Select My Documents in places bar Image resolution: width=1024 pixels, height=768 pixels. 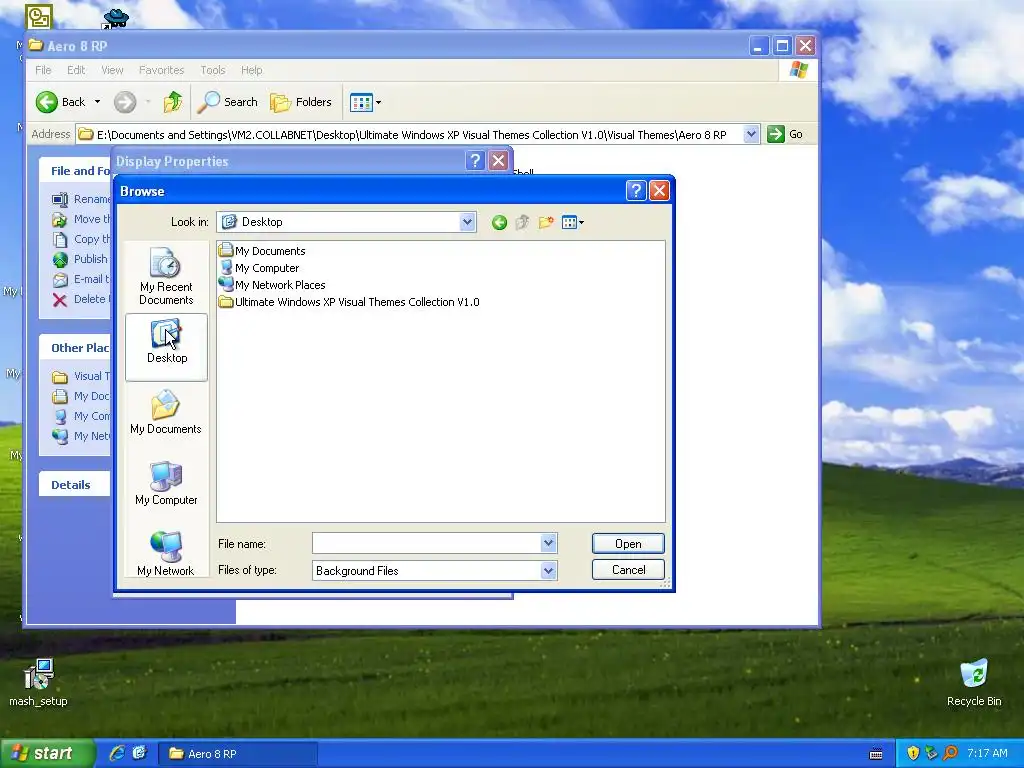pos(166,412)
